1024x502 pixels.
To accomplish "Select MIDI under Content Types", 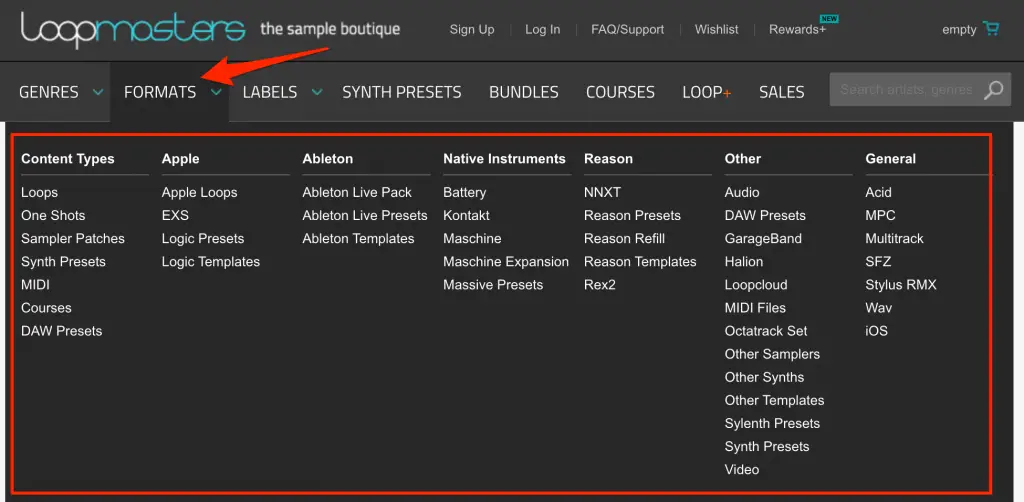I will [x=35, y=285].
